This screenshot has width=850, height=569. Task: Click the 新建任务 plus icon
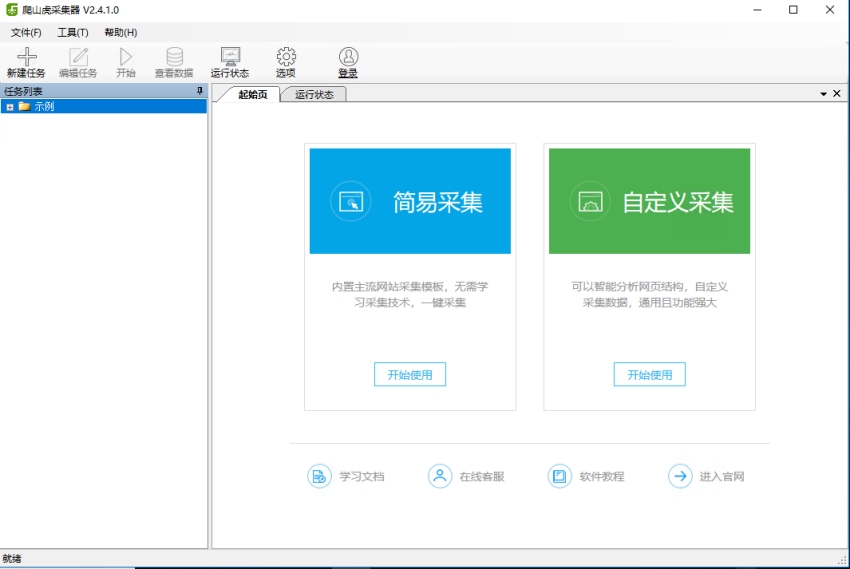click(26, 57)
